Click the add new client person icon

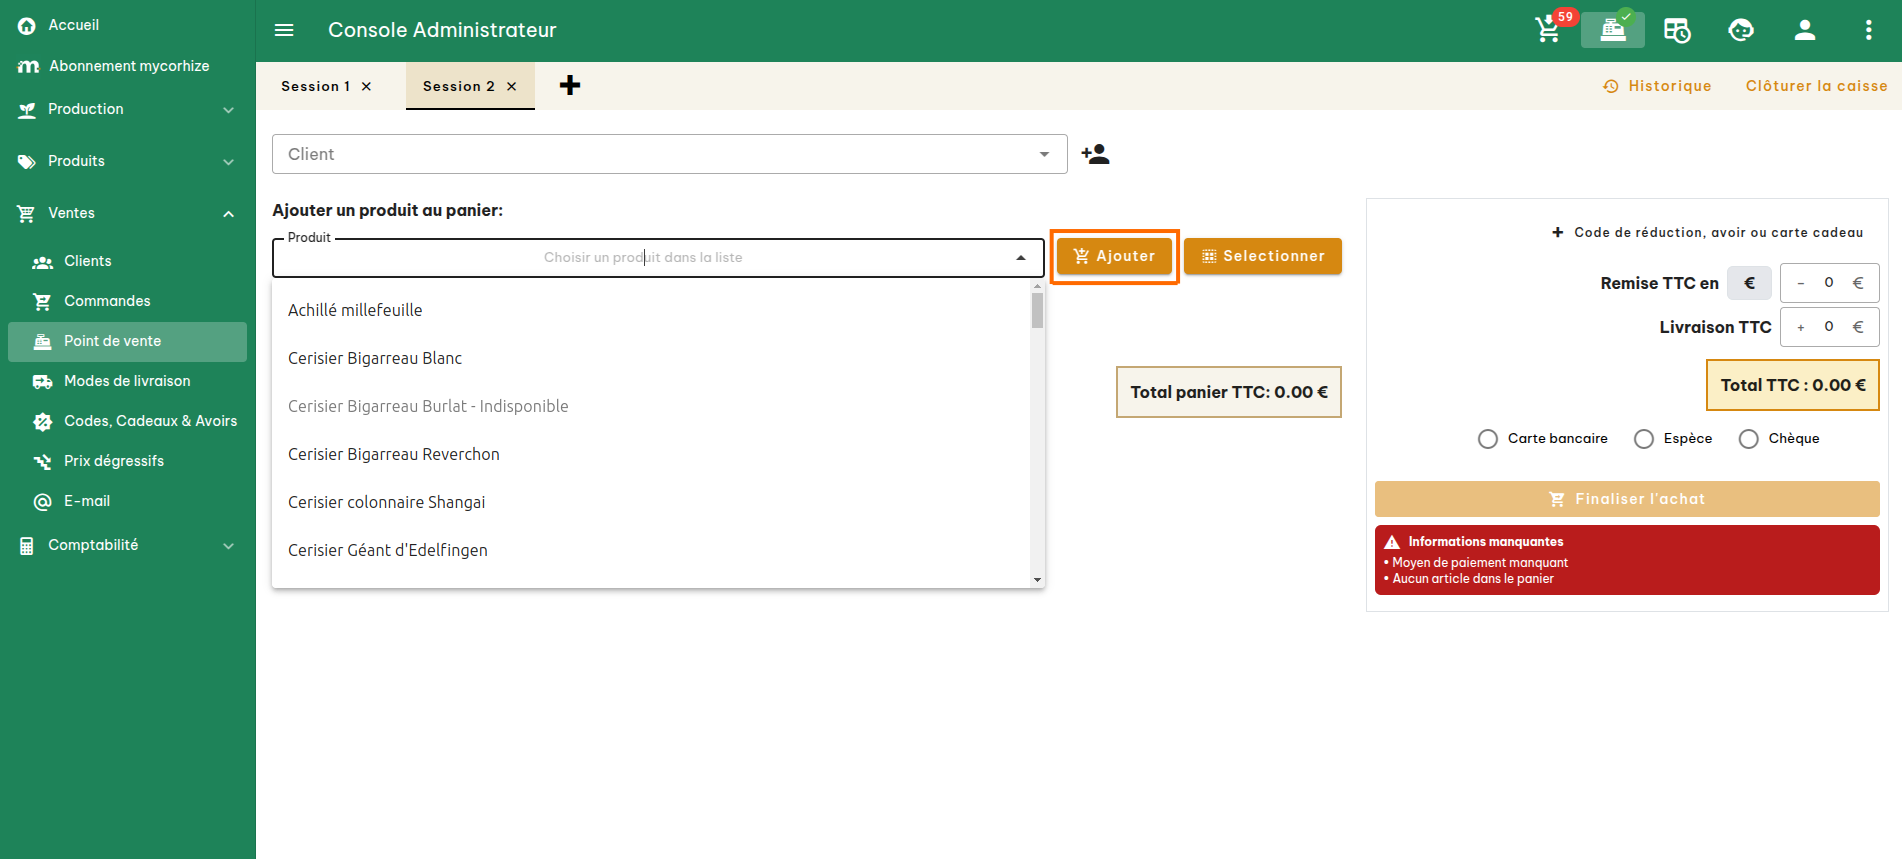point(1095,154)
